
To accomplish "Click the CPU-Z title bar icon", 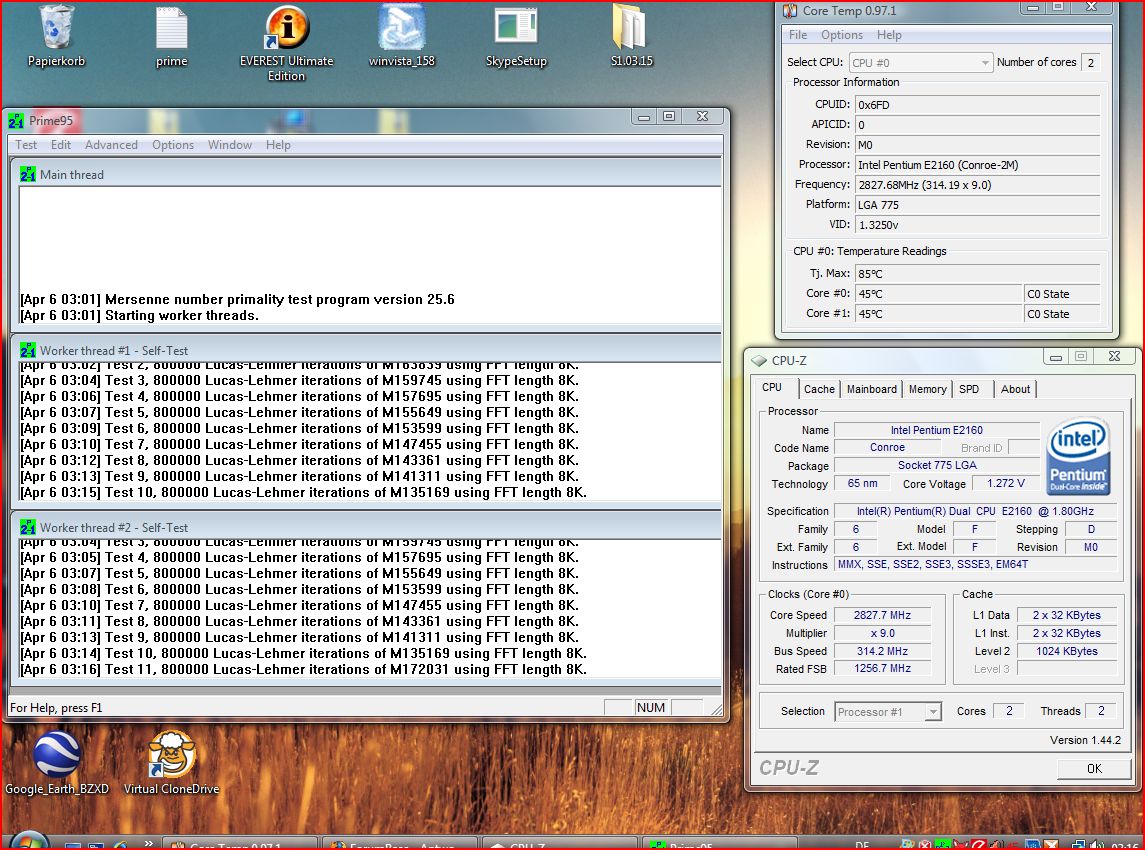I will tap(759, 360).
